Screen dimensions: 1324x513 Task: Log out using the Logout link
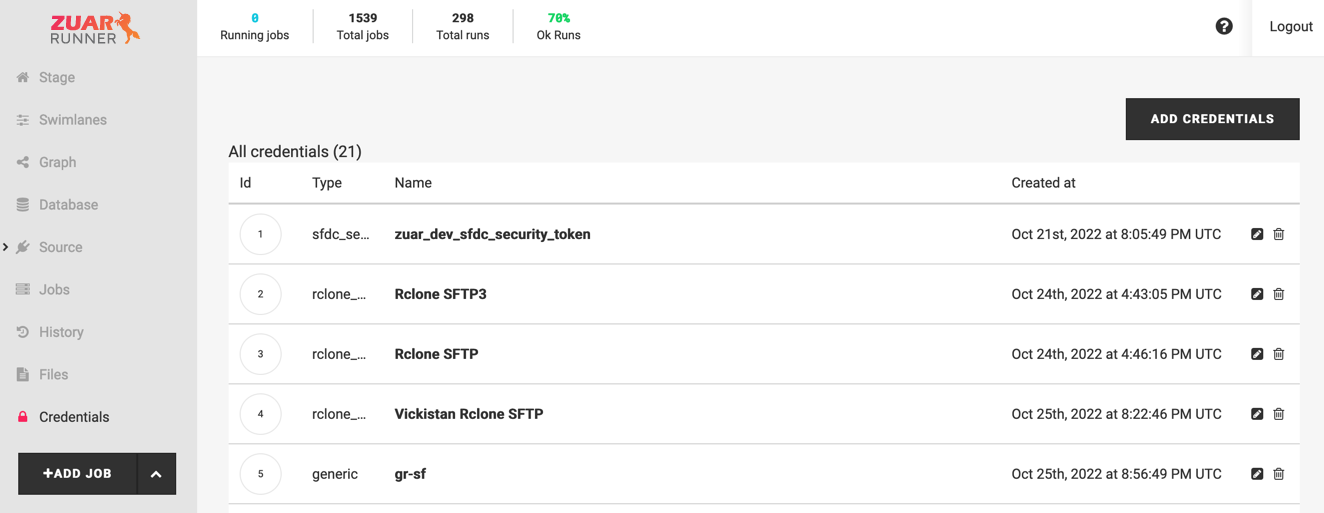(x=1290, y=27)
